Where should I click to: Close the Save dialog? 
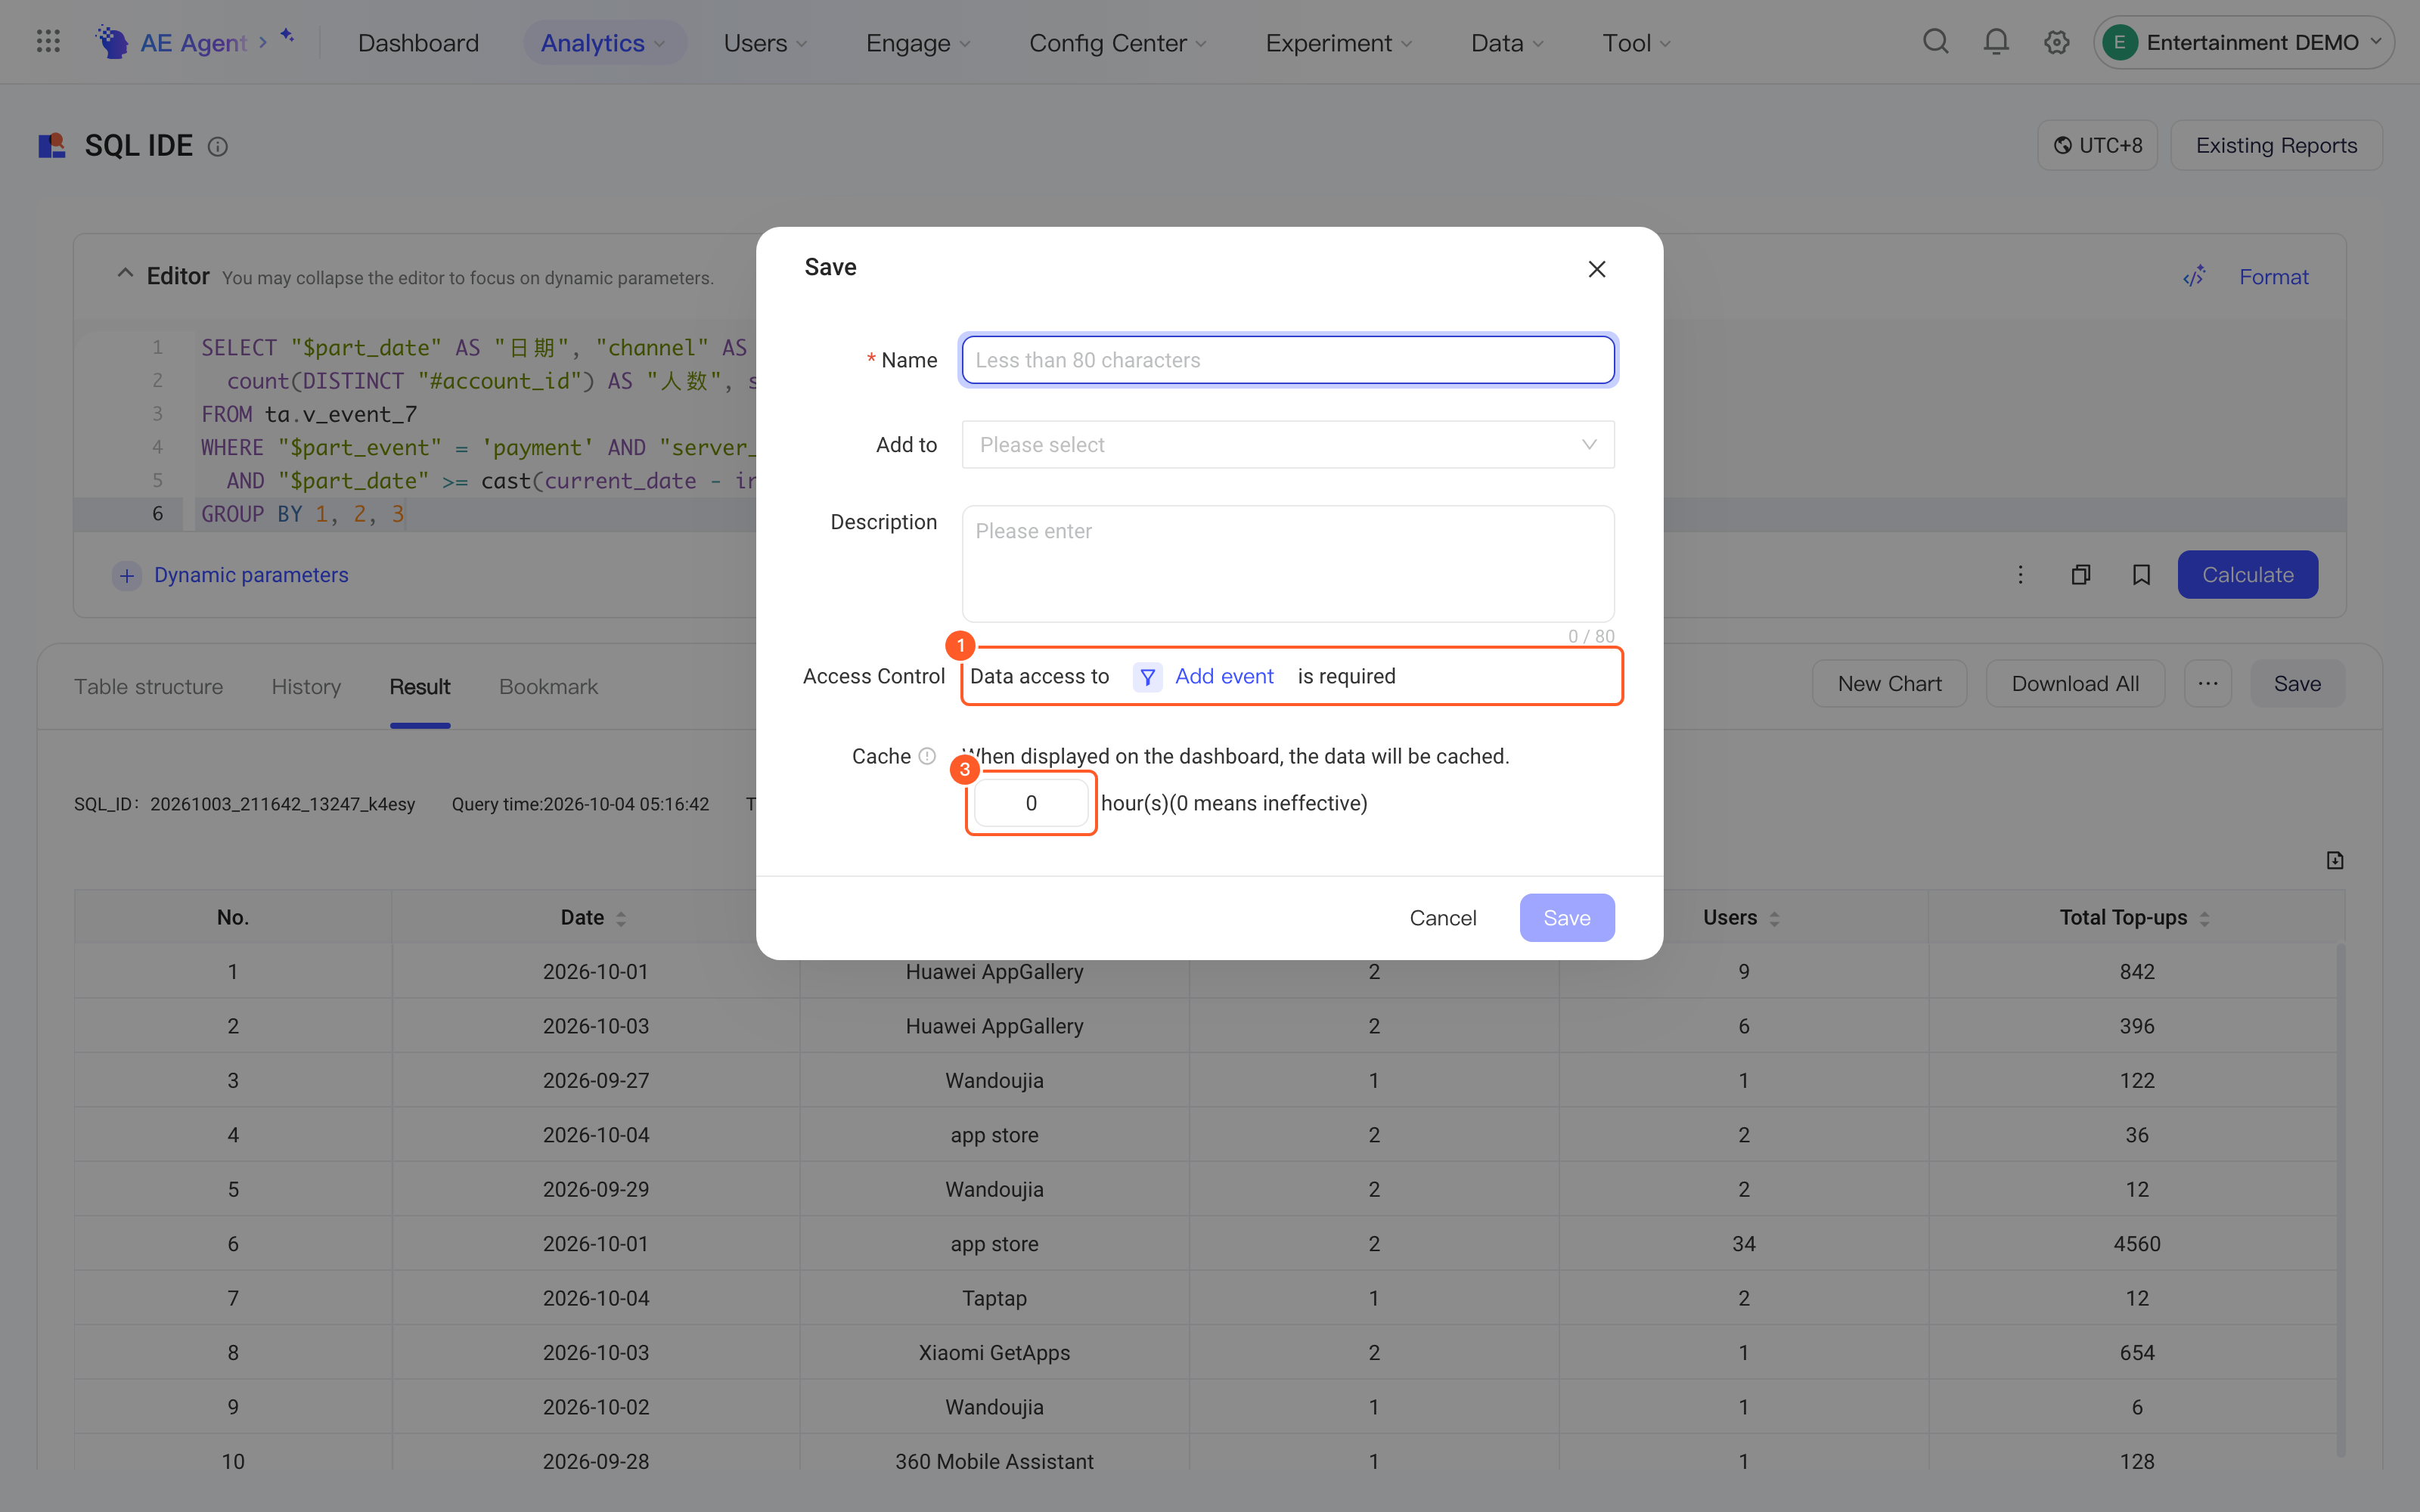[x=1597, y=269]
